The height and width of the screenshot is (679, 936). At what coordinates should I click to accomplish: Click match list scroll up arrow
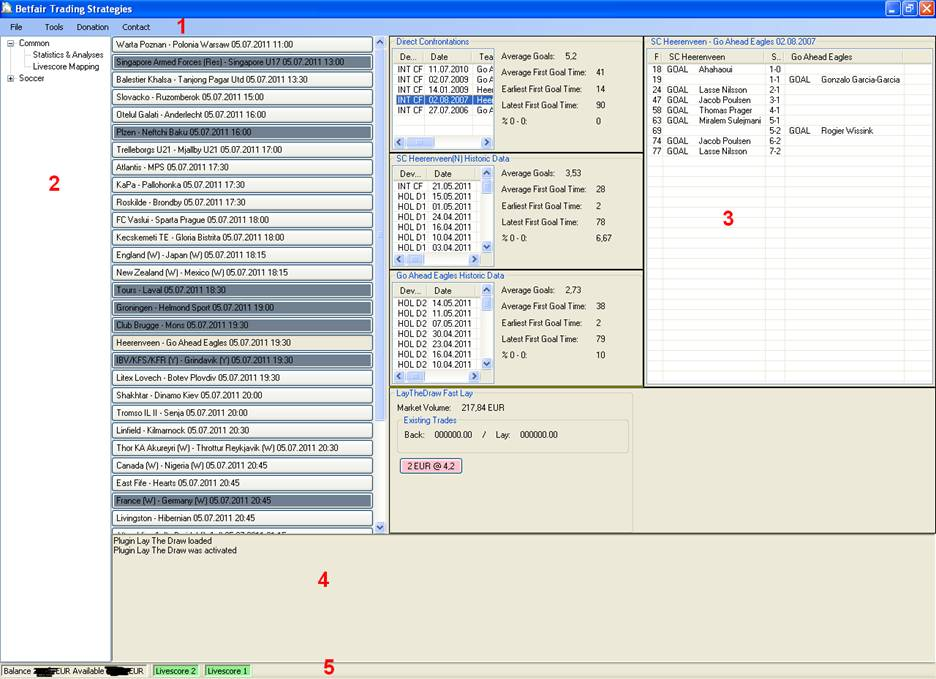pyautogui.click(x=380, y=43)
